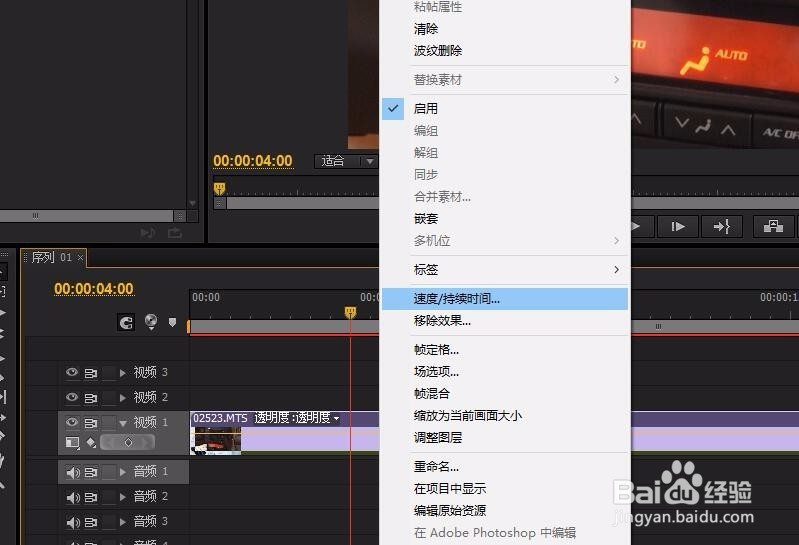Toggle the Snap magnet icon in timeline
The image size is (799, 545).
tap(126, 322)
